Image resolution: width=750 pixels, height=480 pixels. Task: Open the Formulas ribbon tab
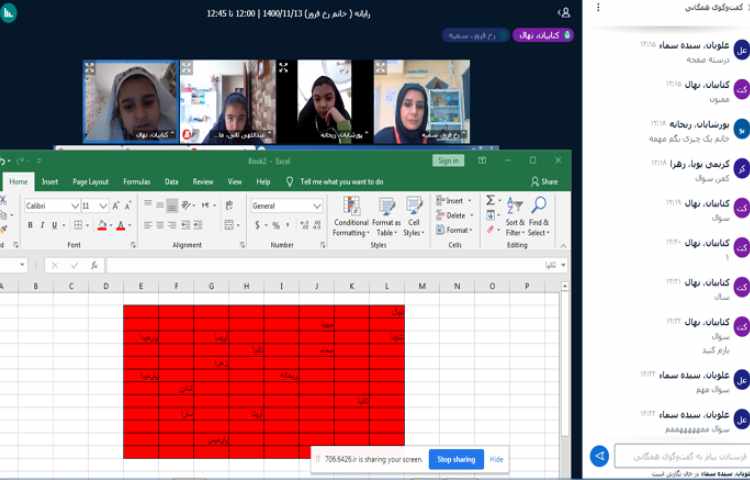point(136,182)
